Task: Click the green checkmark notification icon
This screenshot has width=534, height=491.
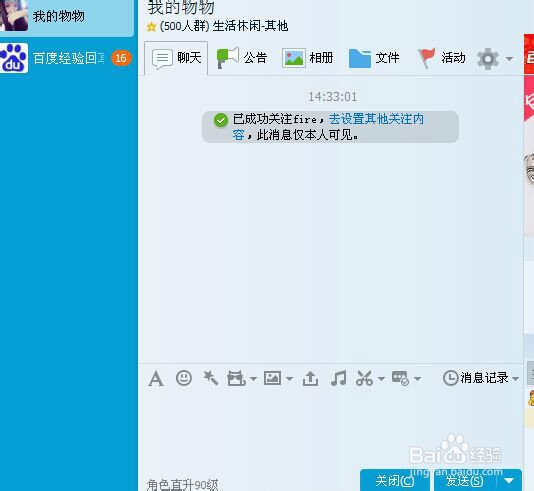Action: (221, 120)
